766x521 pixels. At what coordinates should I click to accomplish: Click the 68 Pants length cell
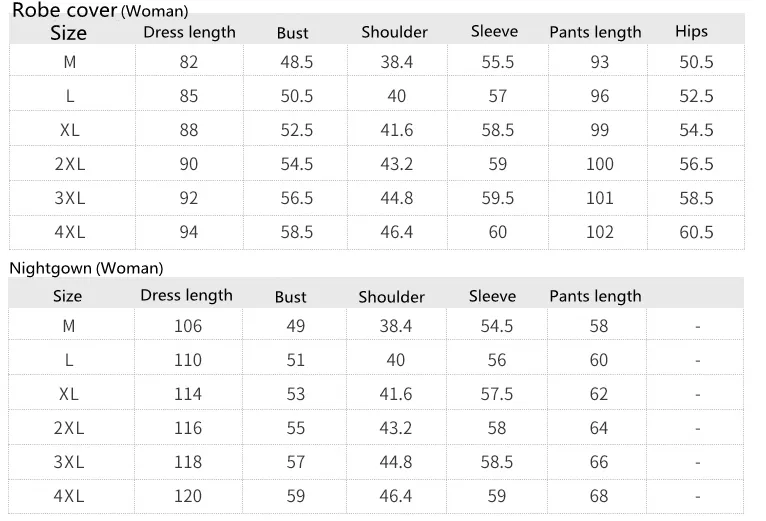[599, 496]
